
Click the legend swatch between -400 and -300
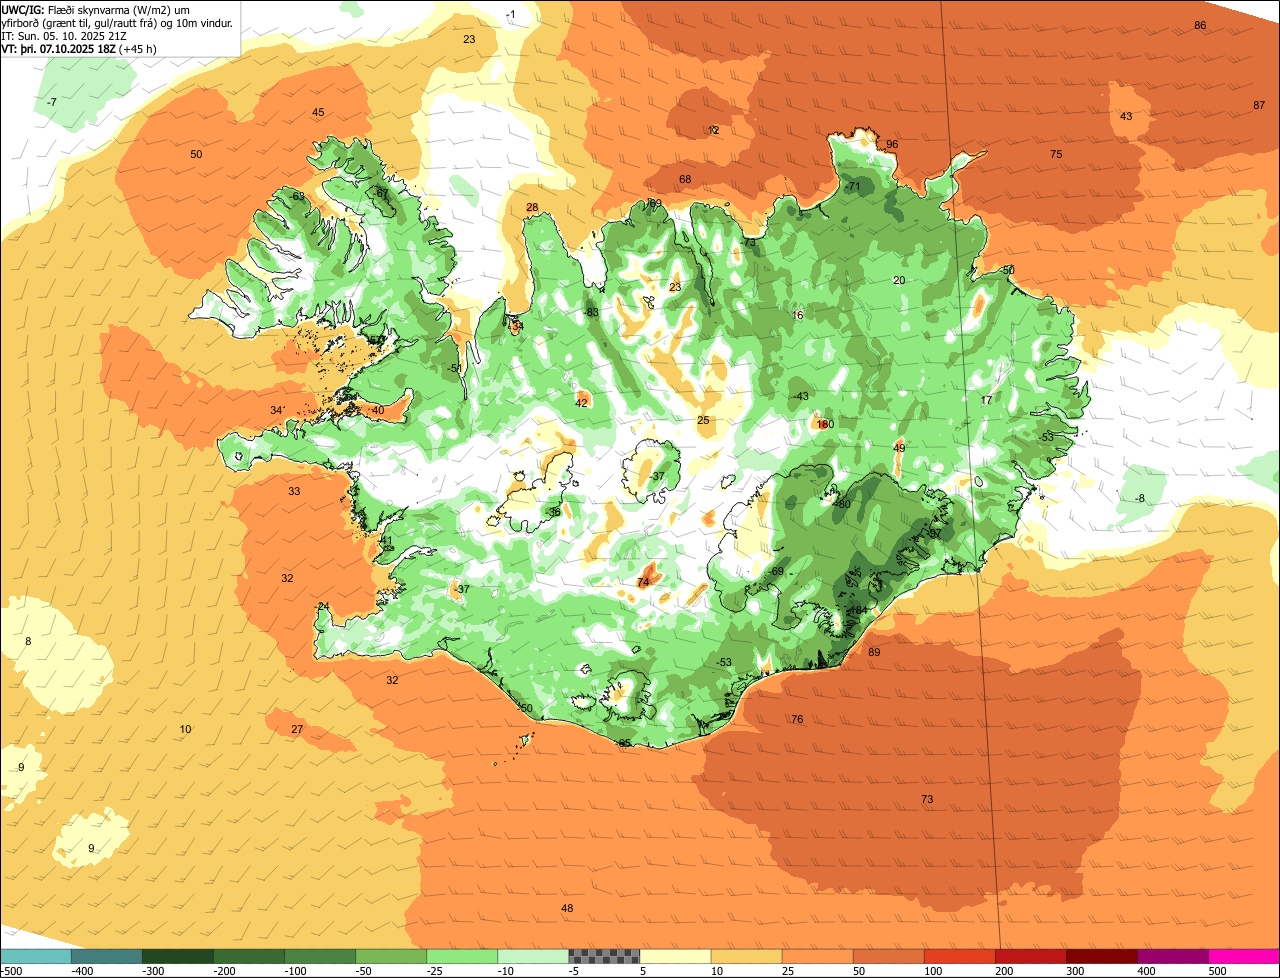[106, 955]
